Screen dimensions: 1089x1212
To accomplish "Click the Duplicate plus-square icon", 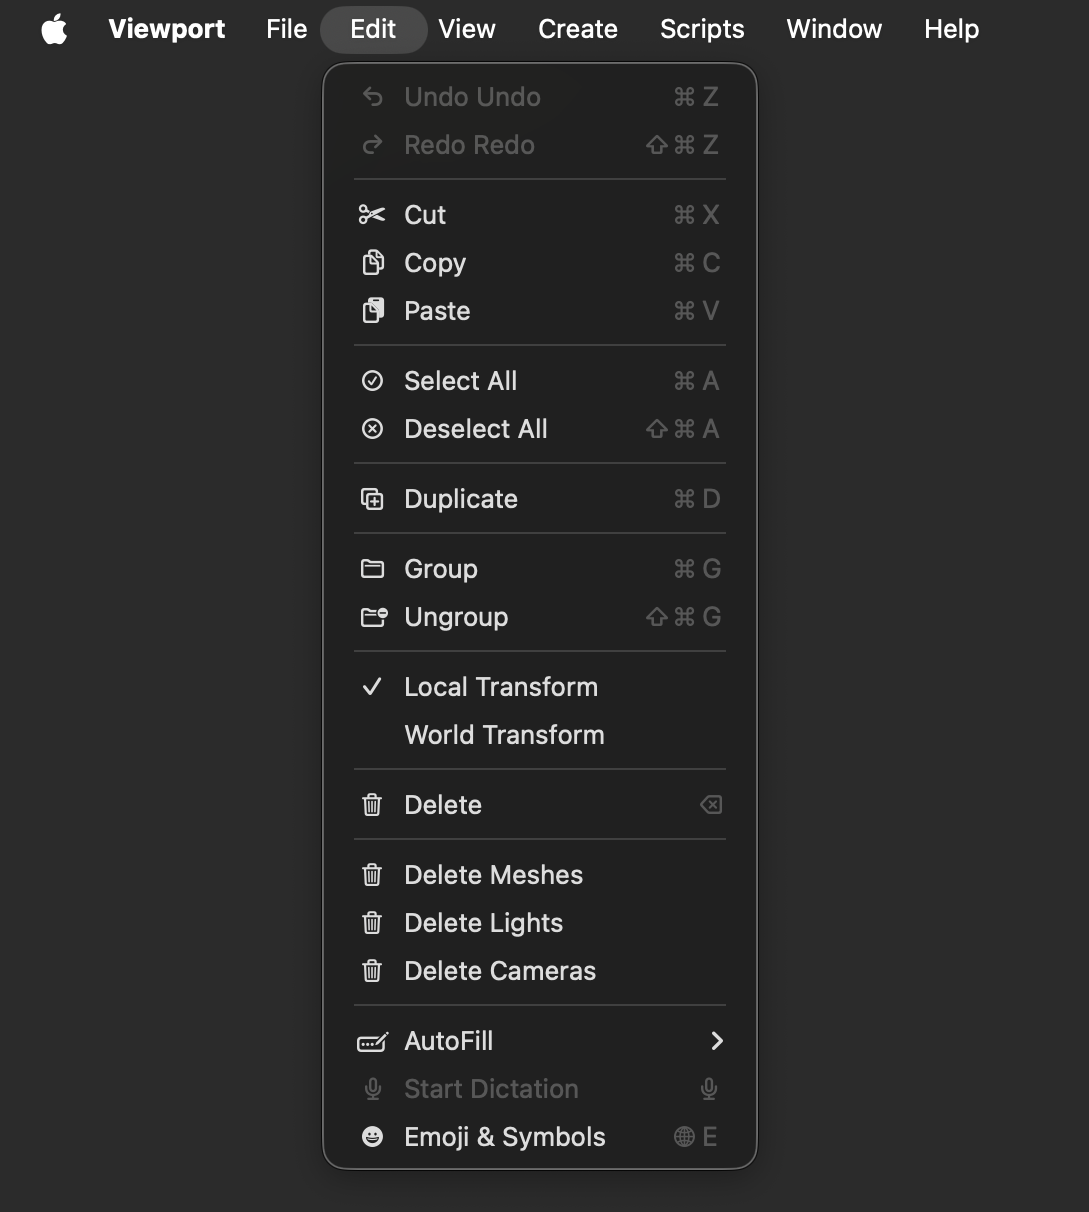I will tap(372, 499).
